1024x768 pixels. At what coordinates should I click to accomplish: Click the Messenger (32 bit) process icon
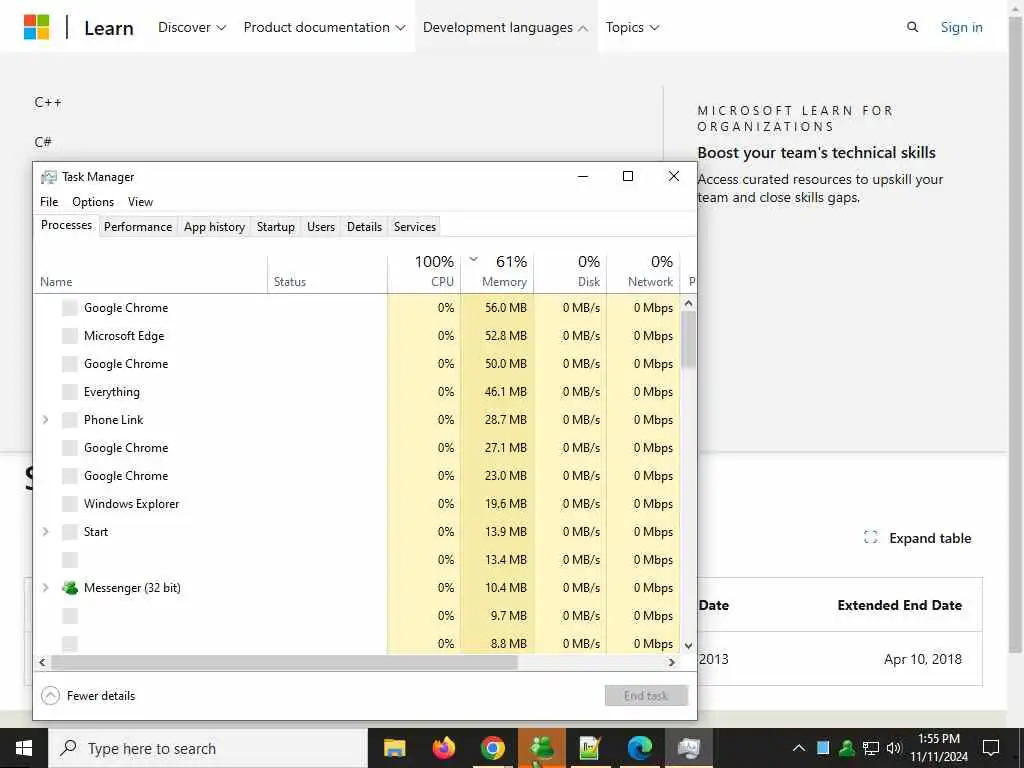coord(70,588)
